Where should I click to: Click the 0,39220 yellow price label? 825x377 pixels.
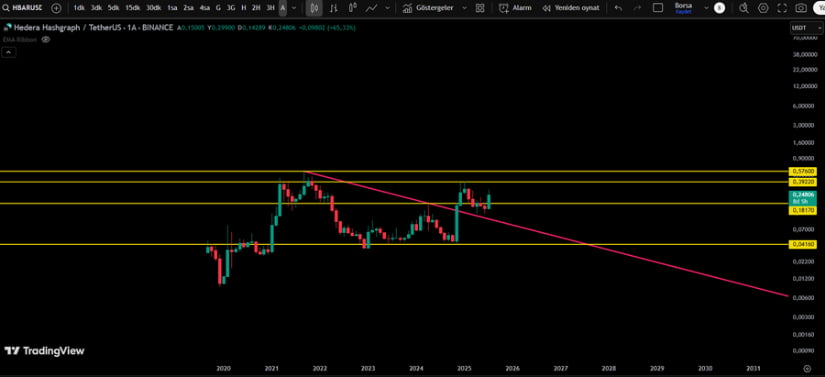point(802,182)
